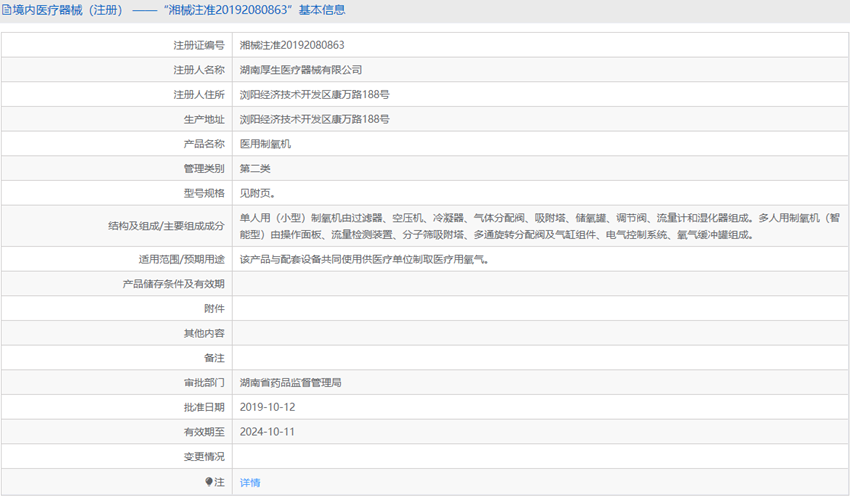Select approval date 2019-10-12

click(267, 407)
